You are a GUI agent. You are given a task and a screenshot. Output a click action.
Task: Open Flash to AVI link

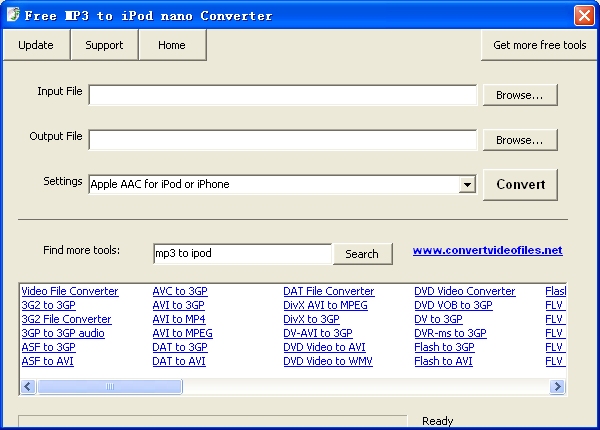tap(443, 361)
